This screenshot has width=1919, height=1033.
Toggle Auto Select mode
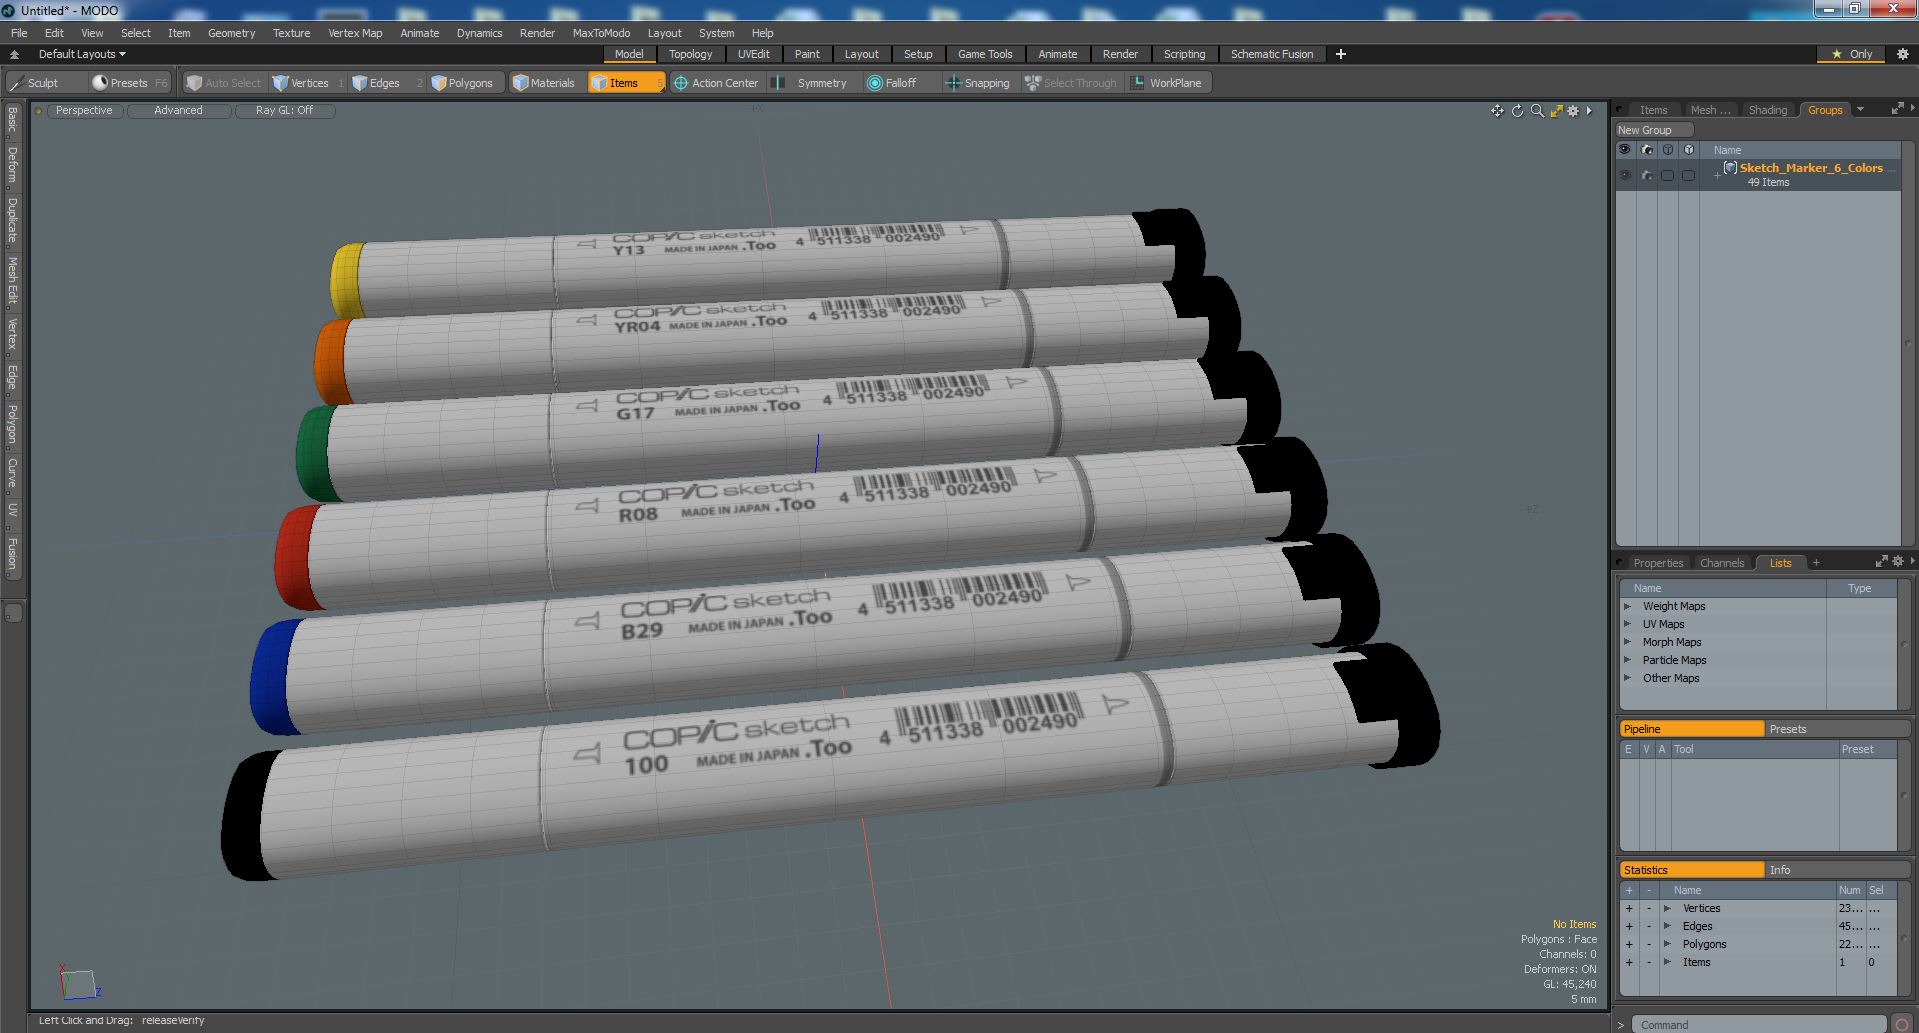point(223,83)
